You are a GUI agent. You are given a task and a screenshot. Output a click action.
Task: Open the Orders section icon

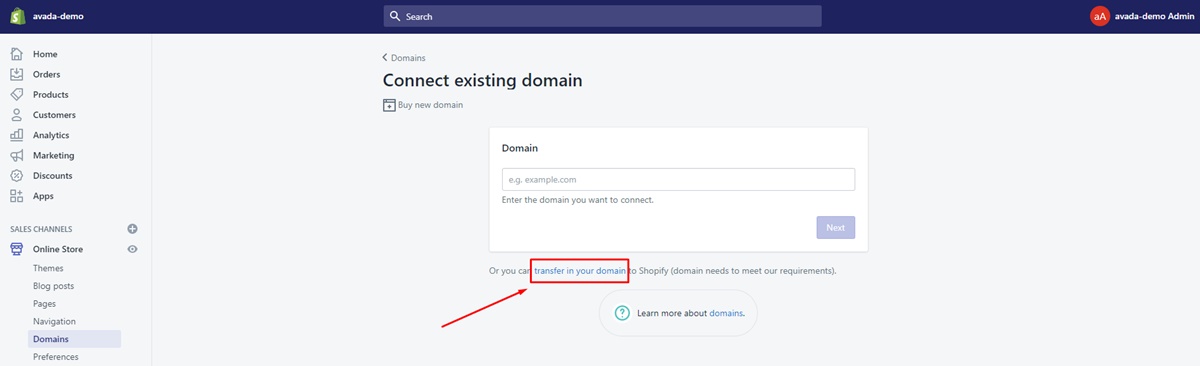[x=16, y=74]
